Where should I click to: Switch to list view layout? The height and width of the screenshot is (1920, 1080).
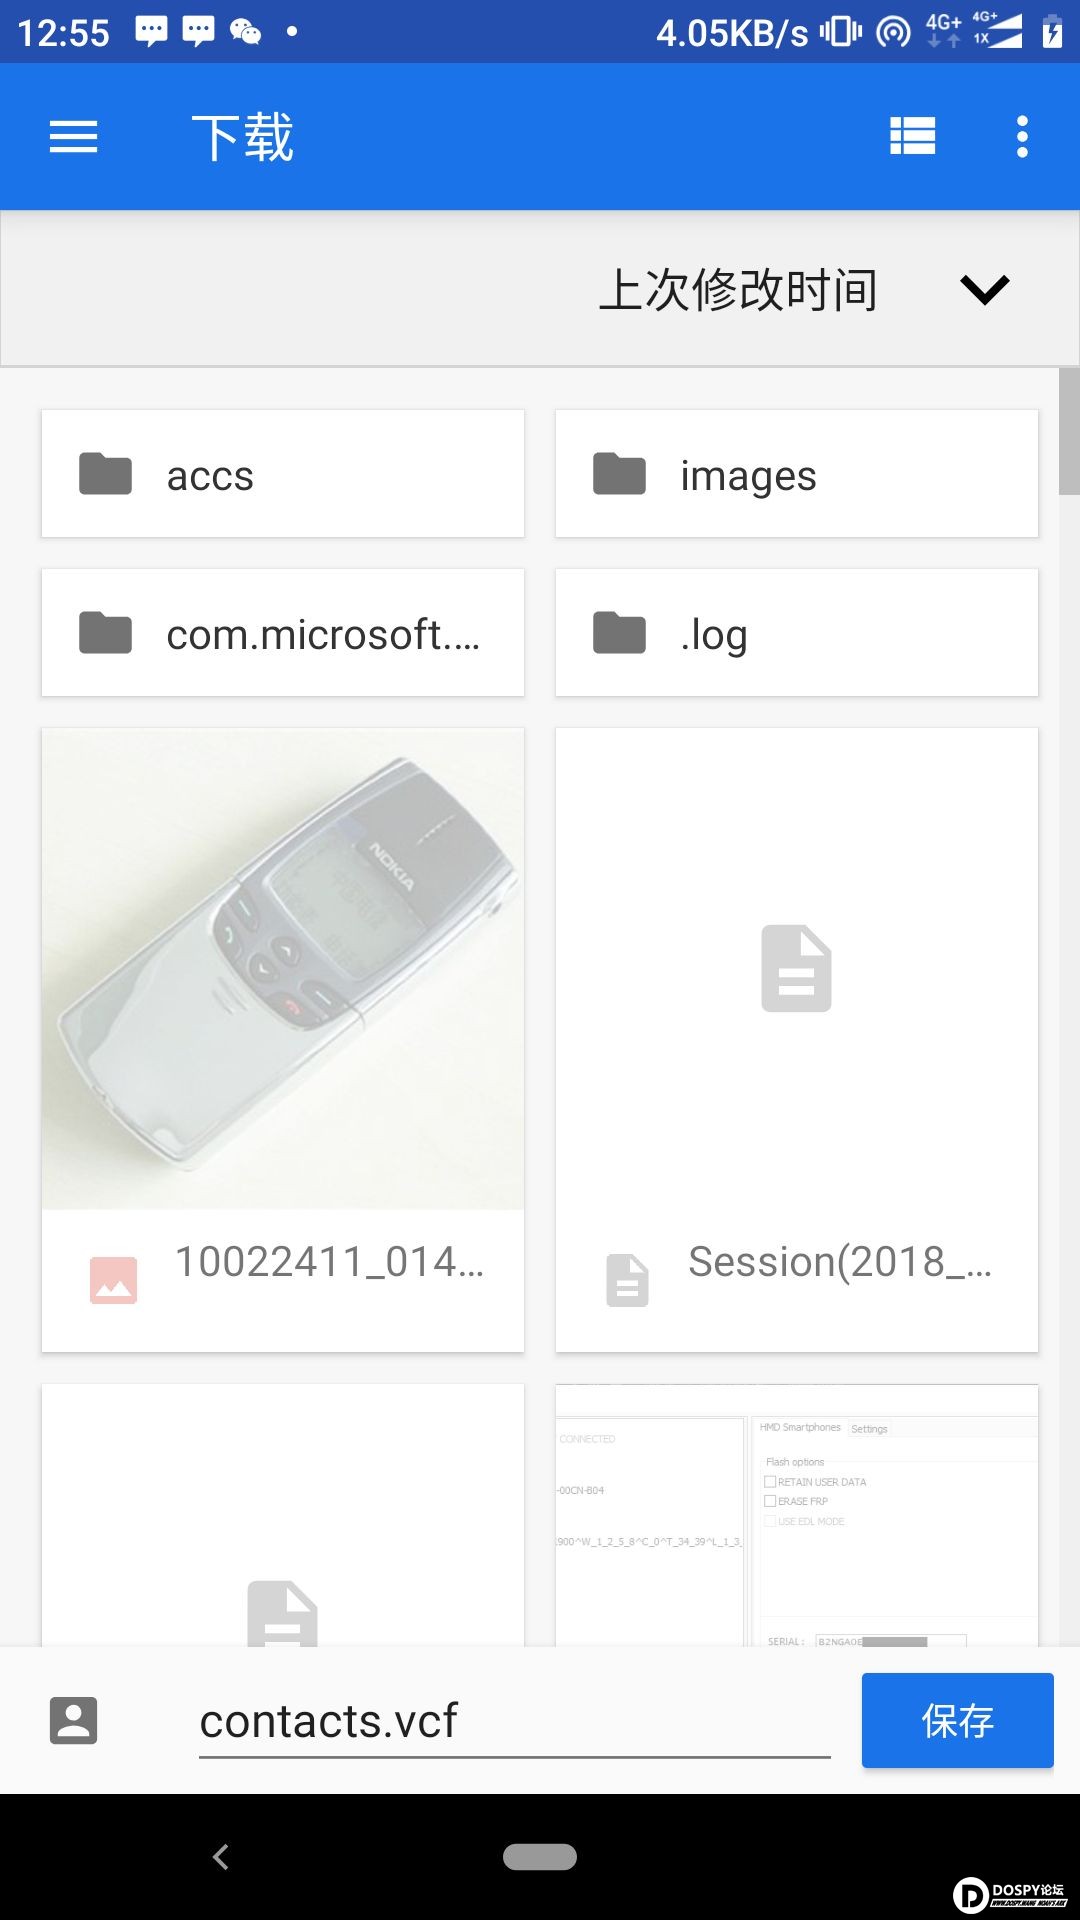click(x=912, y=137)
